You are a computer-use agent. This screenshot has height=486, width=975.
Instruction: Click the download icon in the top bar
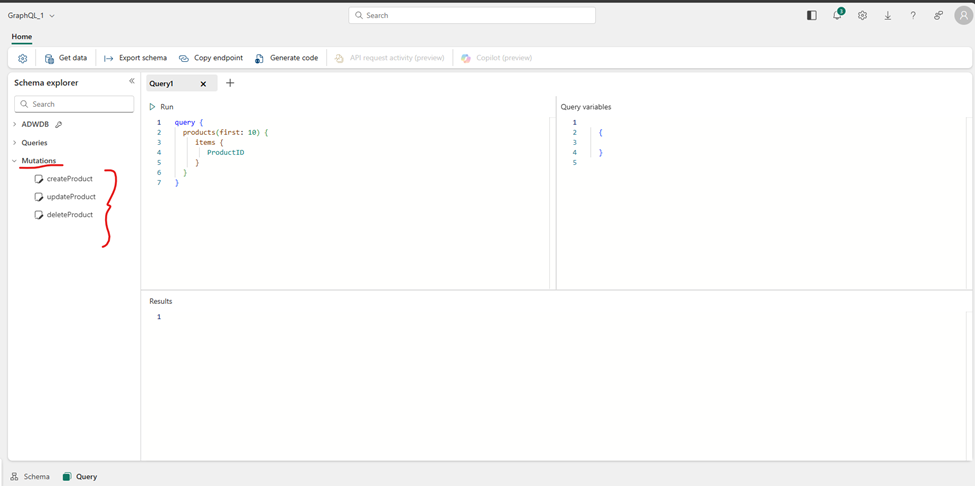click(x=887, y=16)
